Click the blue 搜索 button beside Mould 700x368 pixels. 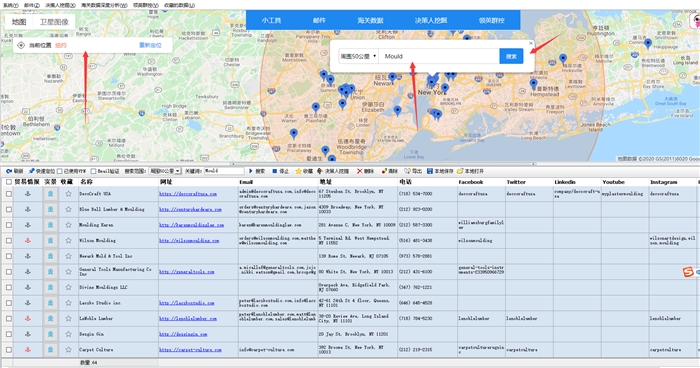[x=511, y=56]
